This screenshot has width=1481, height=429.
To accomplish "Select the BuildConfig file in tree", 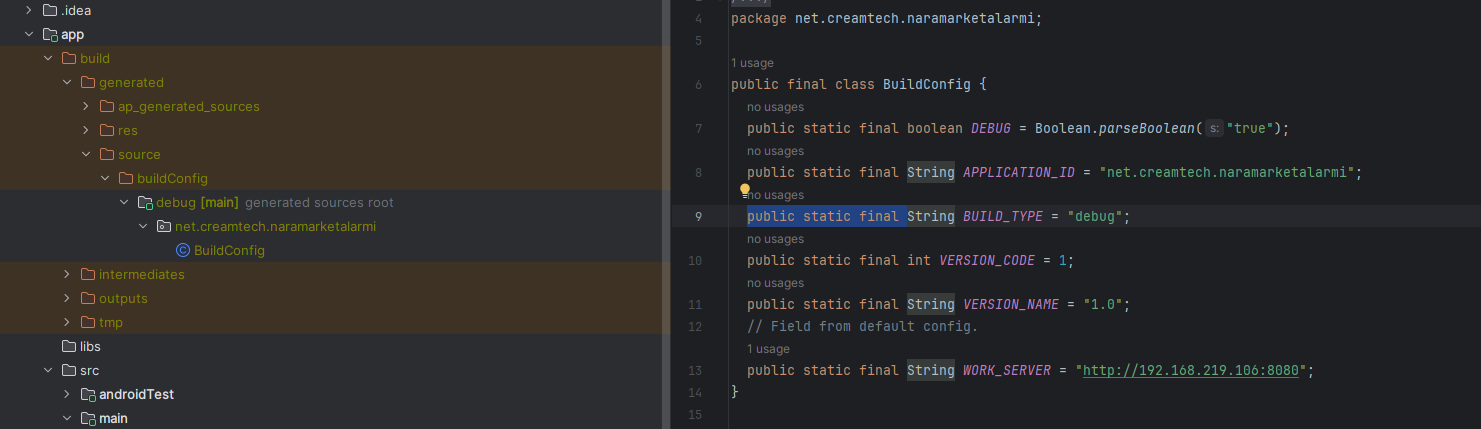I will tap(229, 250).
